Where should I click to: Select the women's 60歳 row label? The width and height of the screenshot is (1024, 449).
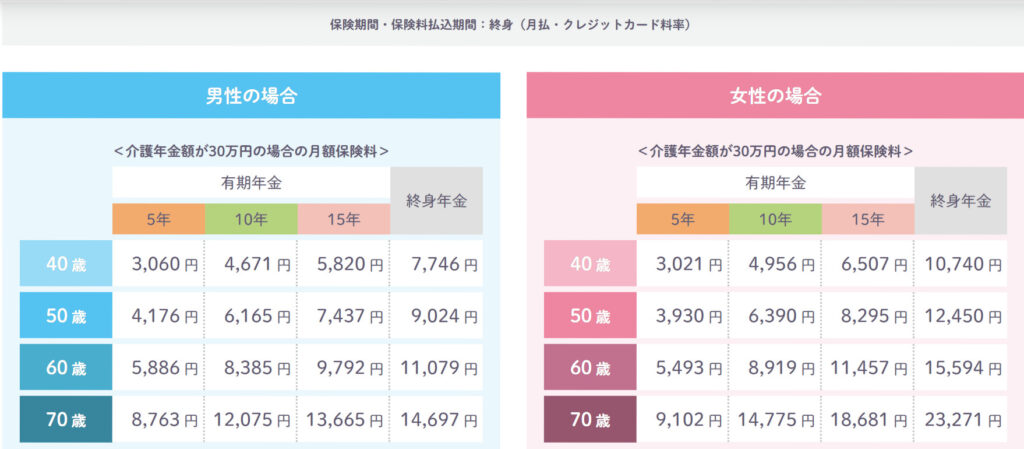coord(590,369)
